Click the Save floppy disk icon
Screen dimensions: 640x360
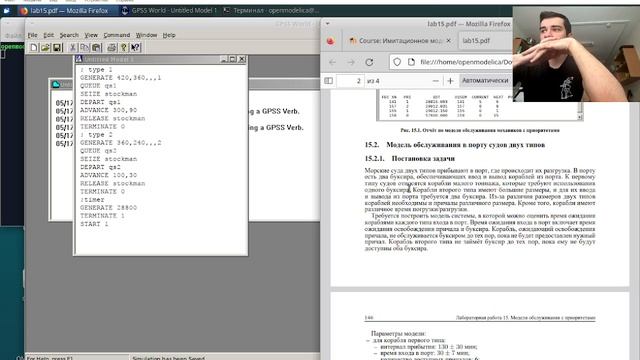57,48
